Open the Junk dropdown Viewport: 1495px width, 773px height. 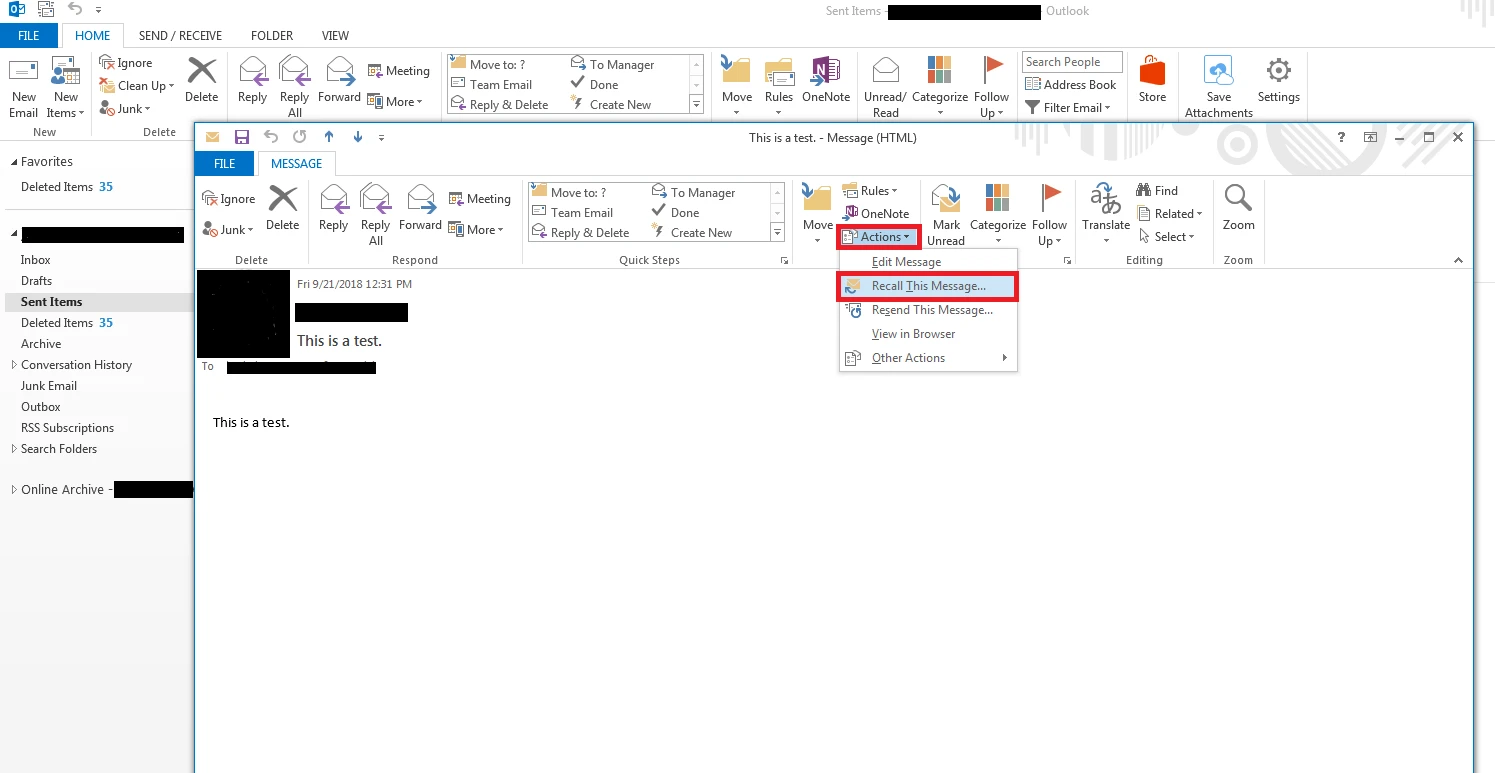pyautogui.click(x=227, y=229)
